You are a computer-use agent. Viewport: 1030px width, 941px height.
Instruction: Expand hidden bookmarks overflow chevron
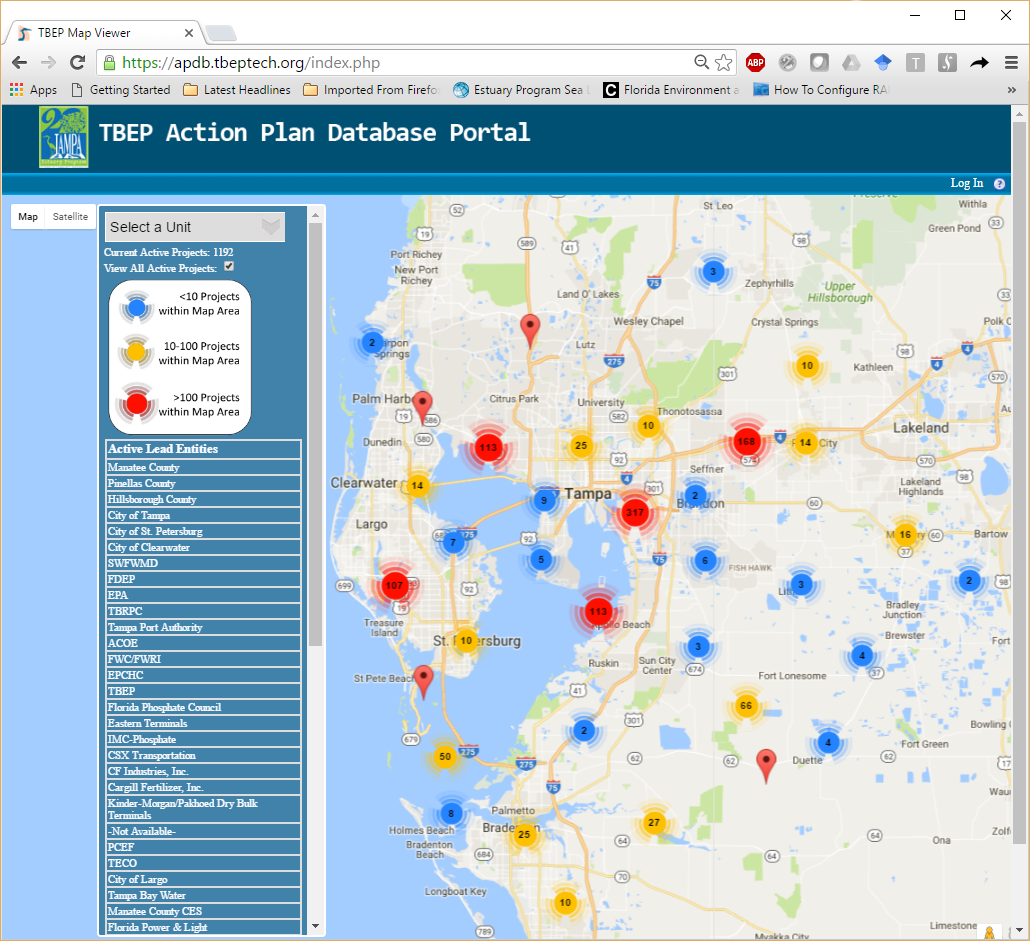pyautogui.click(x=1011, y=90)
